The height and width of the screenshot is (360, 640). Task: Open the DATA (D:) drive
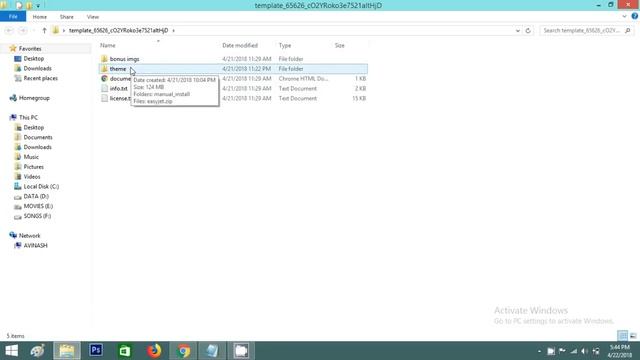point(36,196)
